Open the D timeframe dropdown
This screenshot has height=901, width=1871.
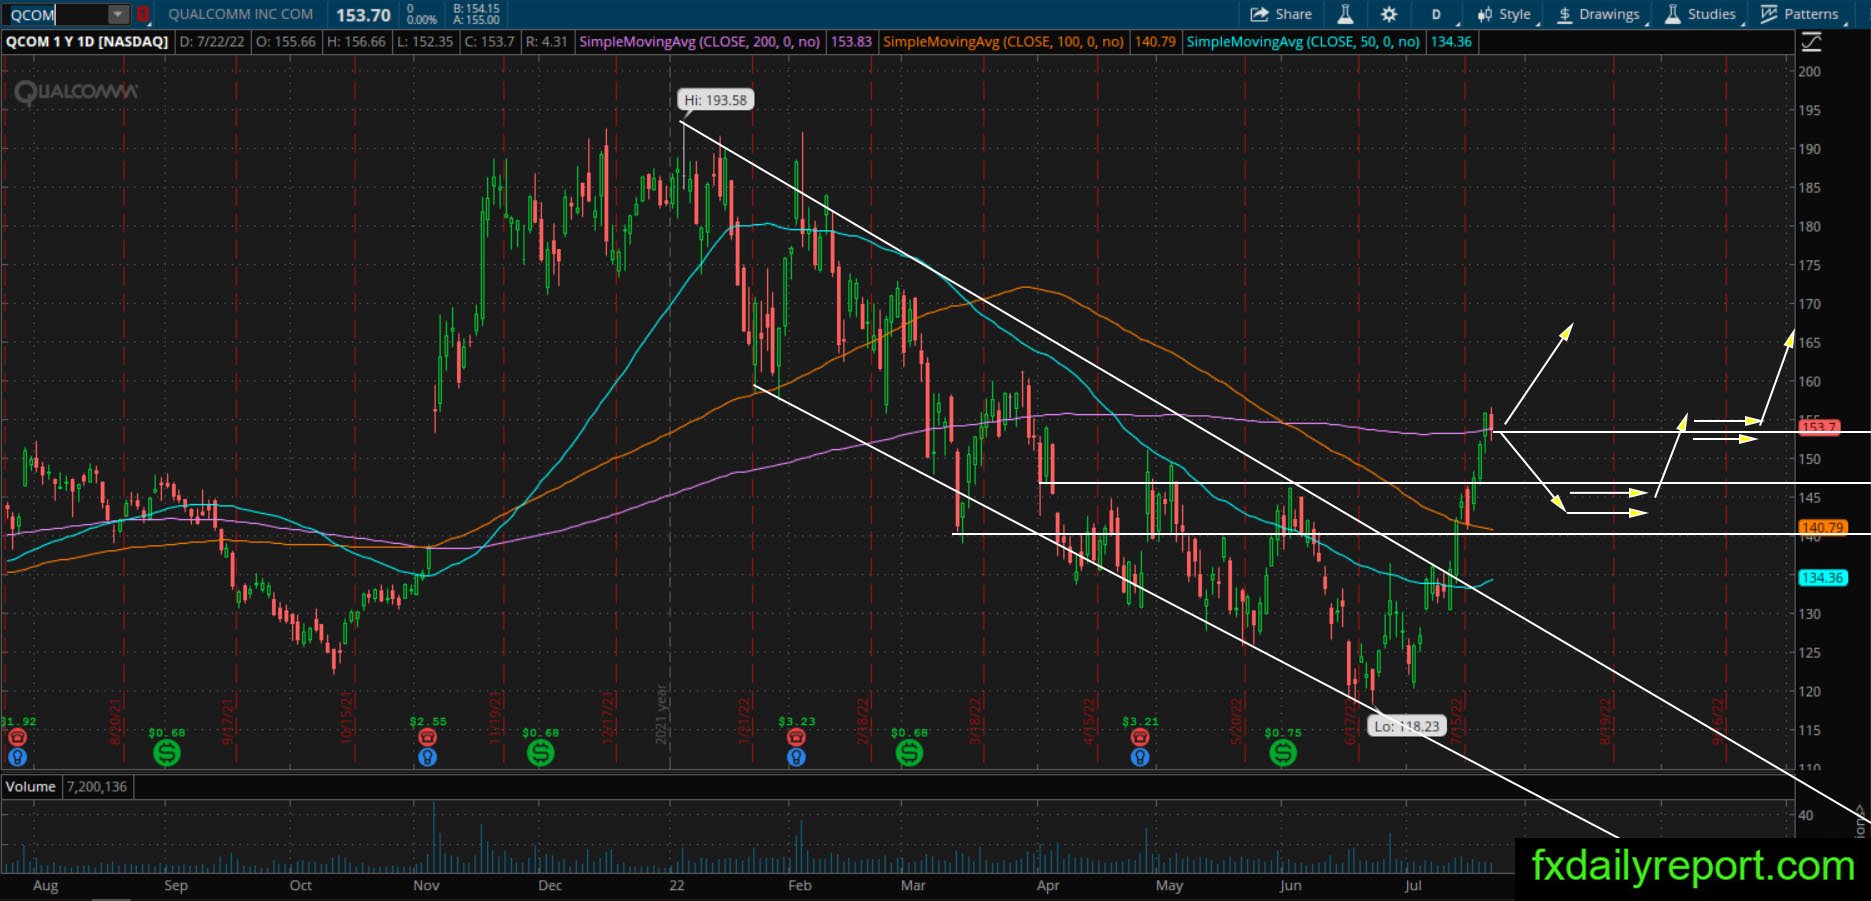[x=1437, y=14]
